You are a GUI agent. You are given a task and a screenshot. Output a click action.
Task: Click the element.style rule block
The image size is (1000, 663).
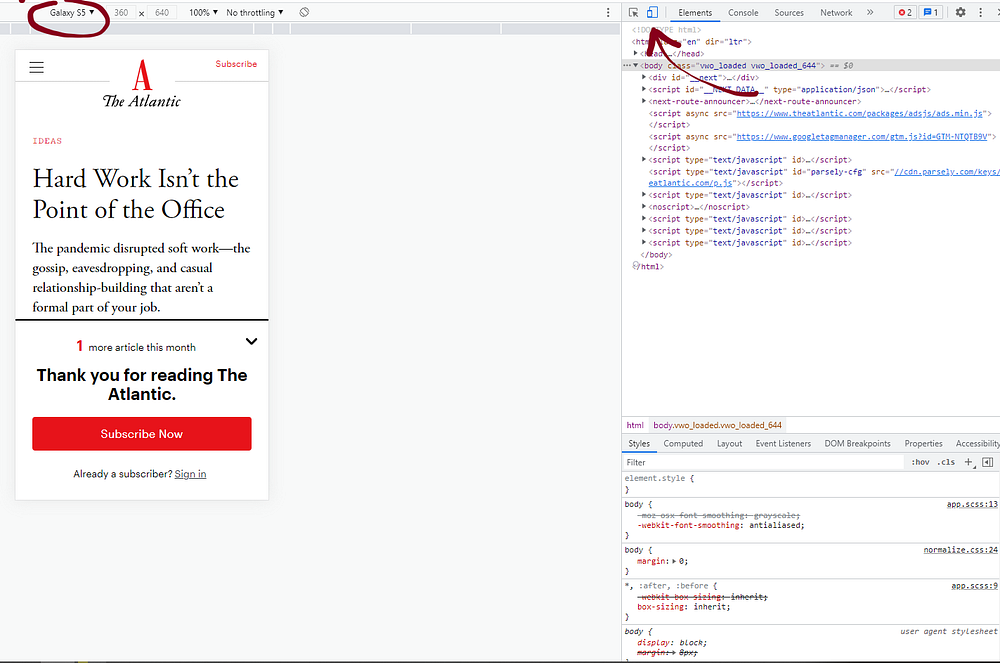coord(811,484)
